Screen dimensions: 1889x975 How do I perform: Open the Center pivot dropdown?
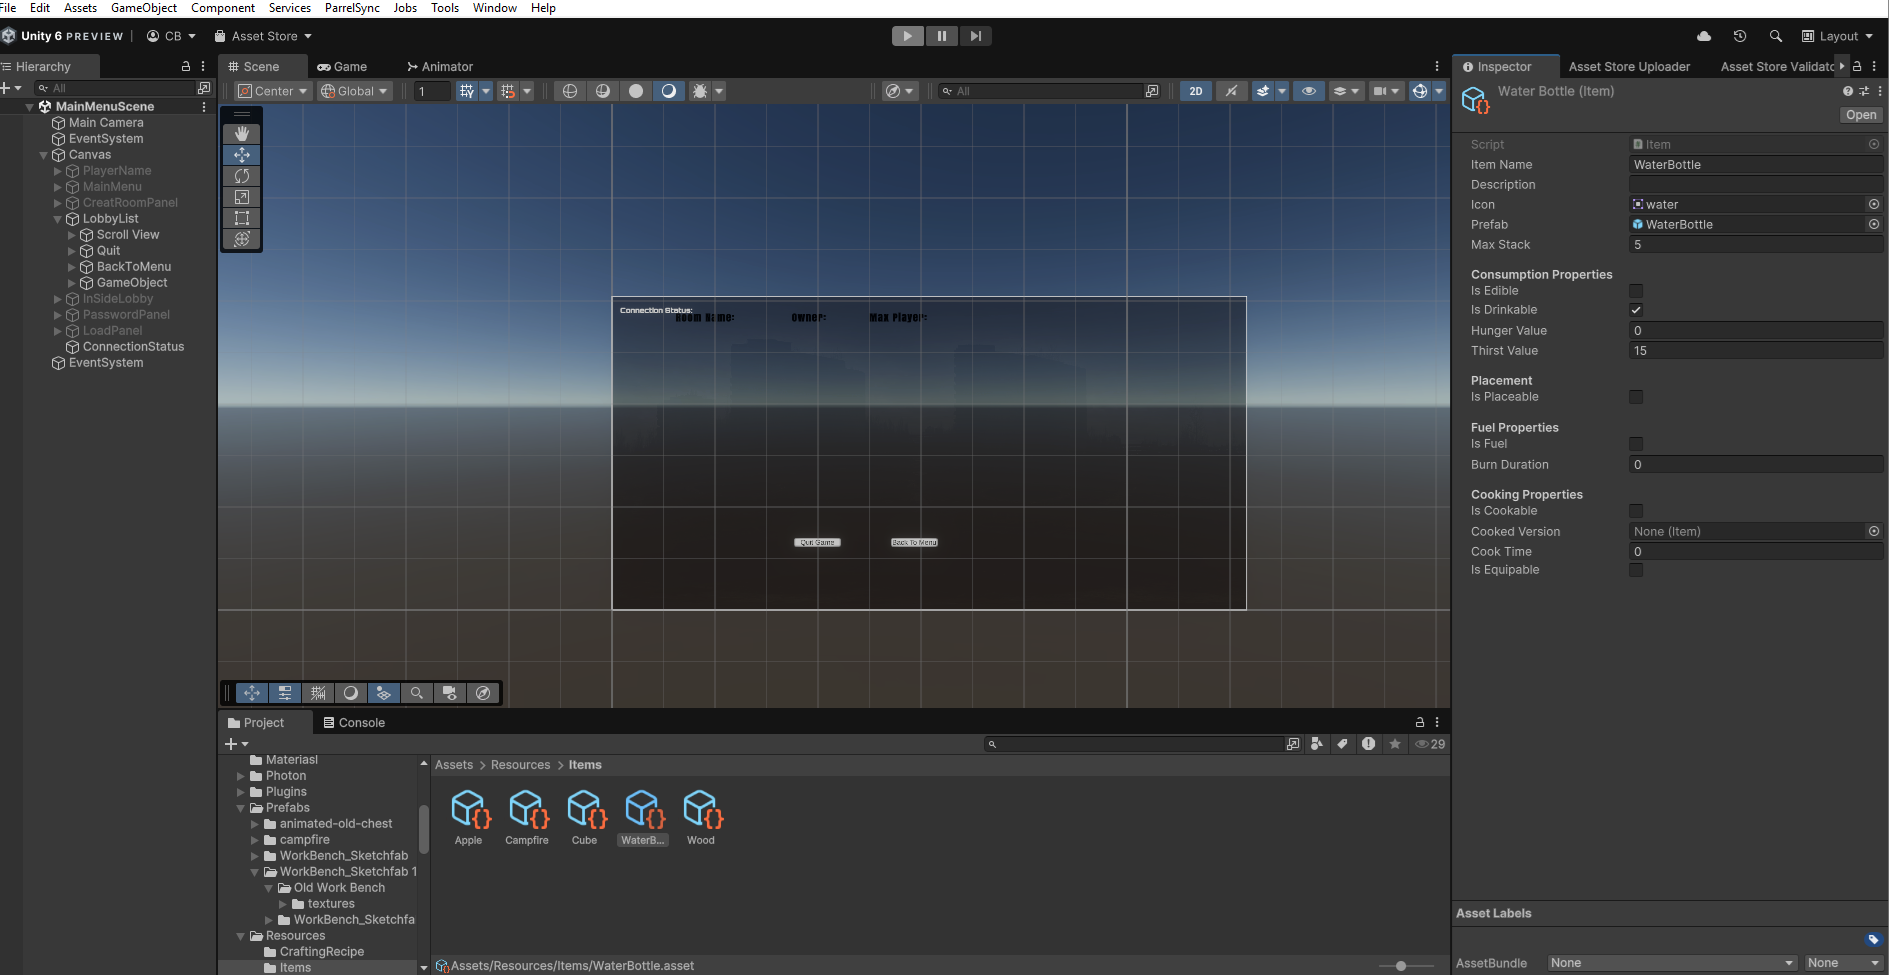pos(272,91)
